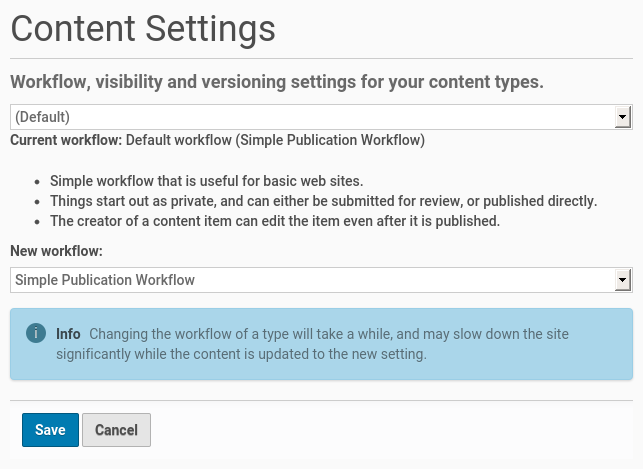
Task: Click the bold "Info" label in notice
Action: pyautogui.click(x=68, y=334)
